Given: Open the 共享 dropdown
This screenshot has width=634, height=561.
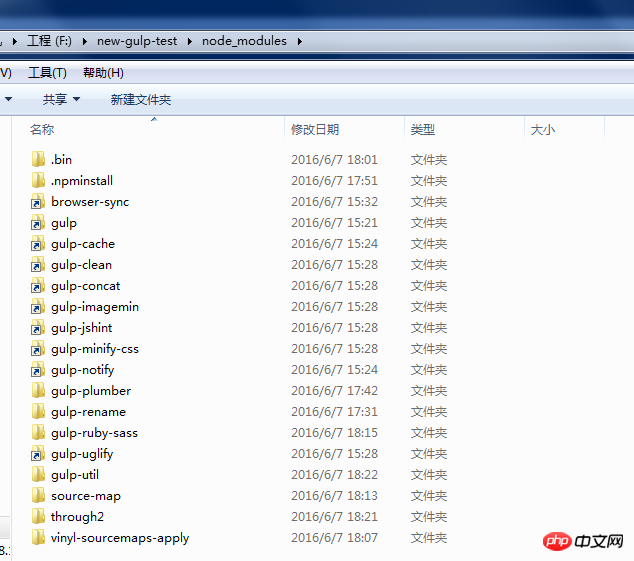Looking at the screenshot, I should (x=61, y=99).
